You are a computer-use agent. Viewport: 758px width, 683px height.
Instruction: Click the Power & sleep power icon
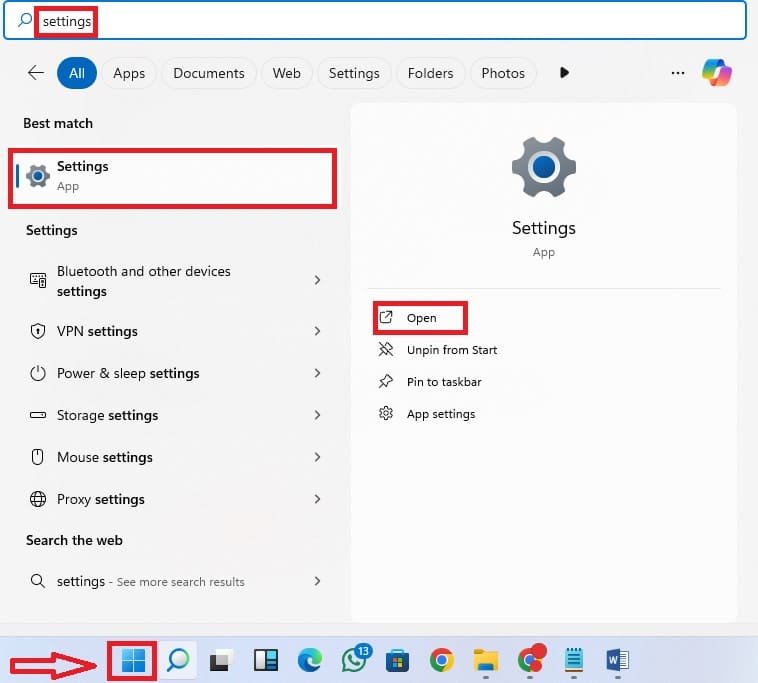(x=38, y=373)
